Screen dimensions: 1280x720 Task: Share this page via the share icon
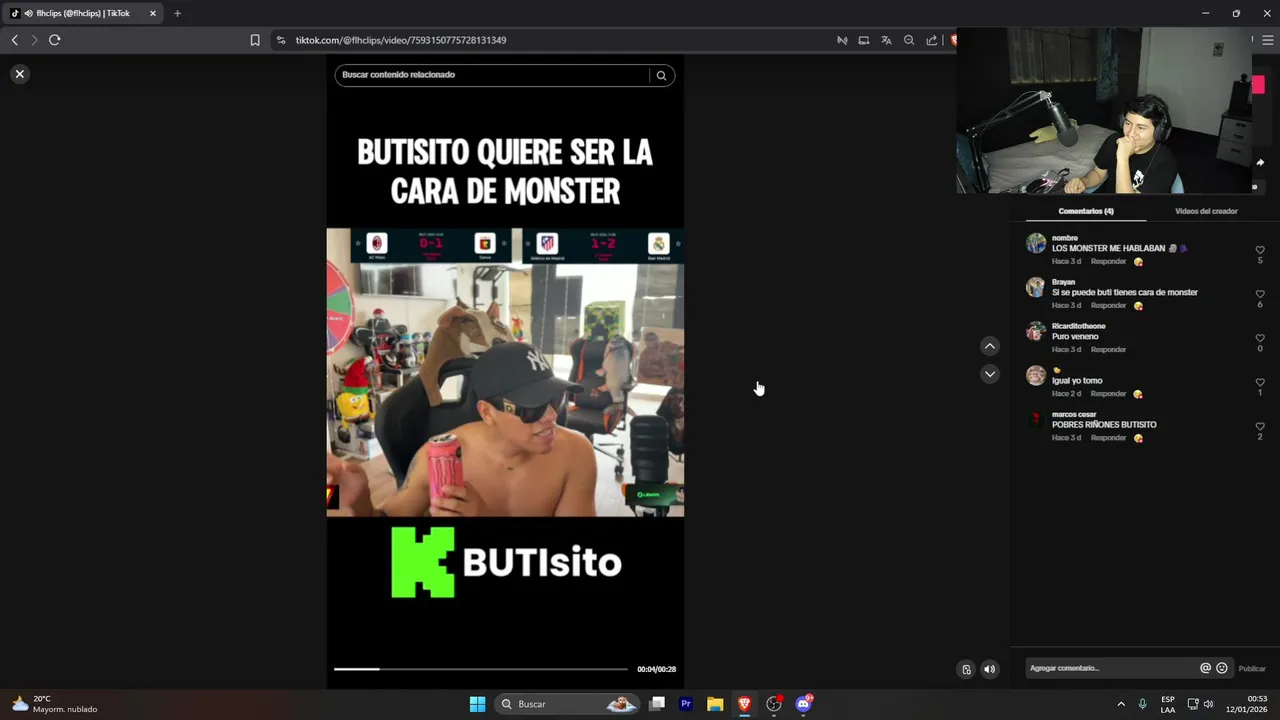point(932,40)
